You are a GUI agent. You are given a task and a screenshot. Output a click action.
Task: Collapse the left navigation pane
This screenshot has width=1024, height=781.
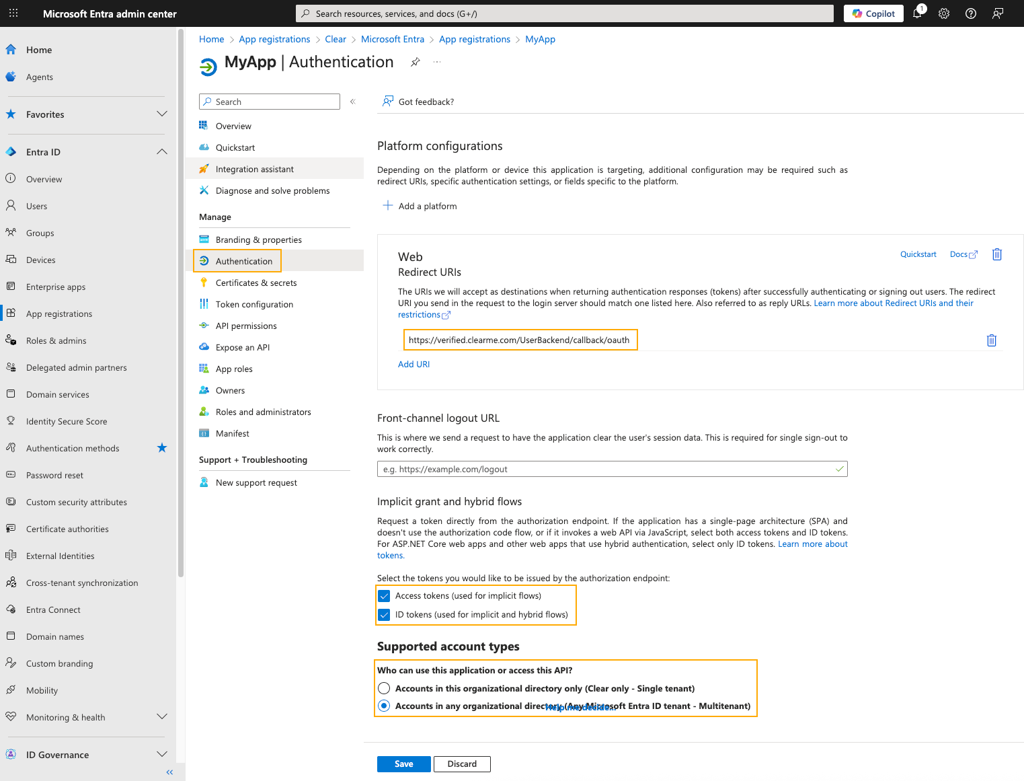pos(170,773)
